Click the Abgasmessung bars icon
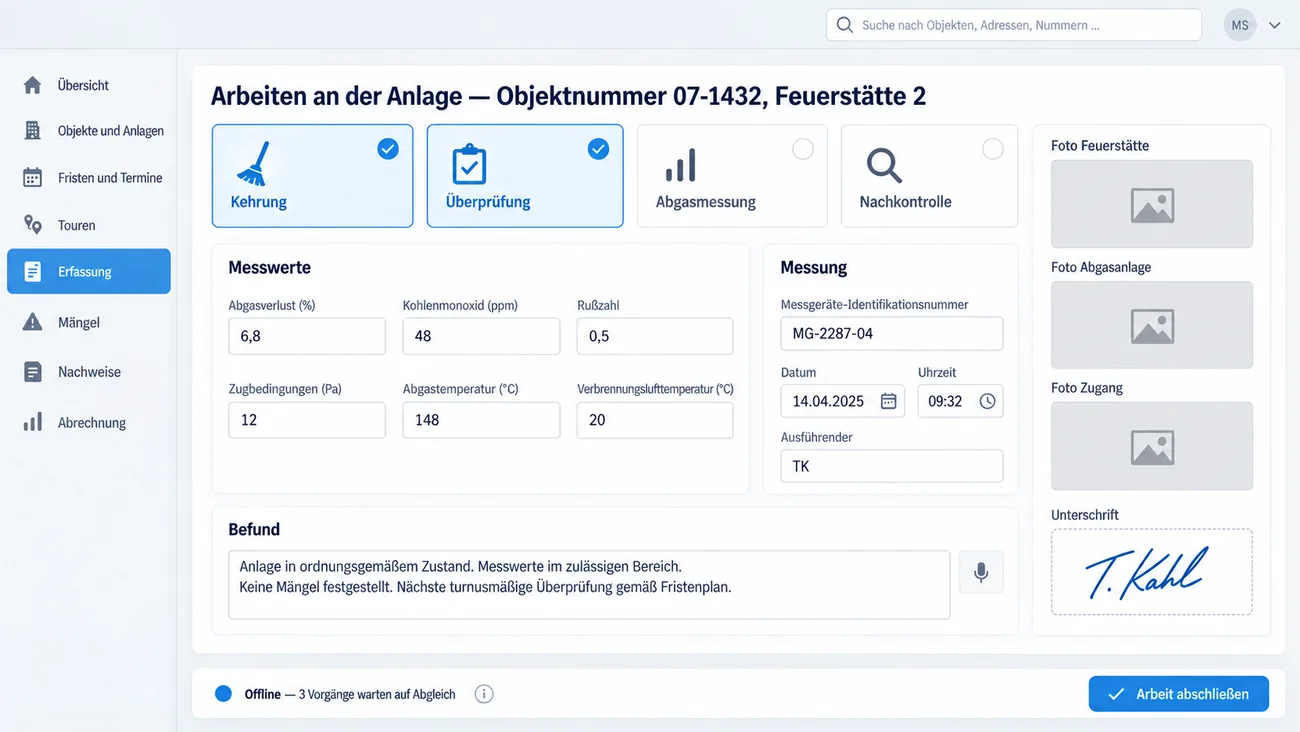The image size is (1300, 732). click(x=681, y=166)
